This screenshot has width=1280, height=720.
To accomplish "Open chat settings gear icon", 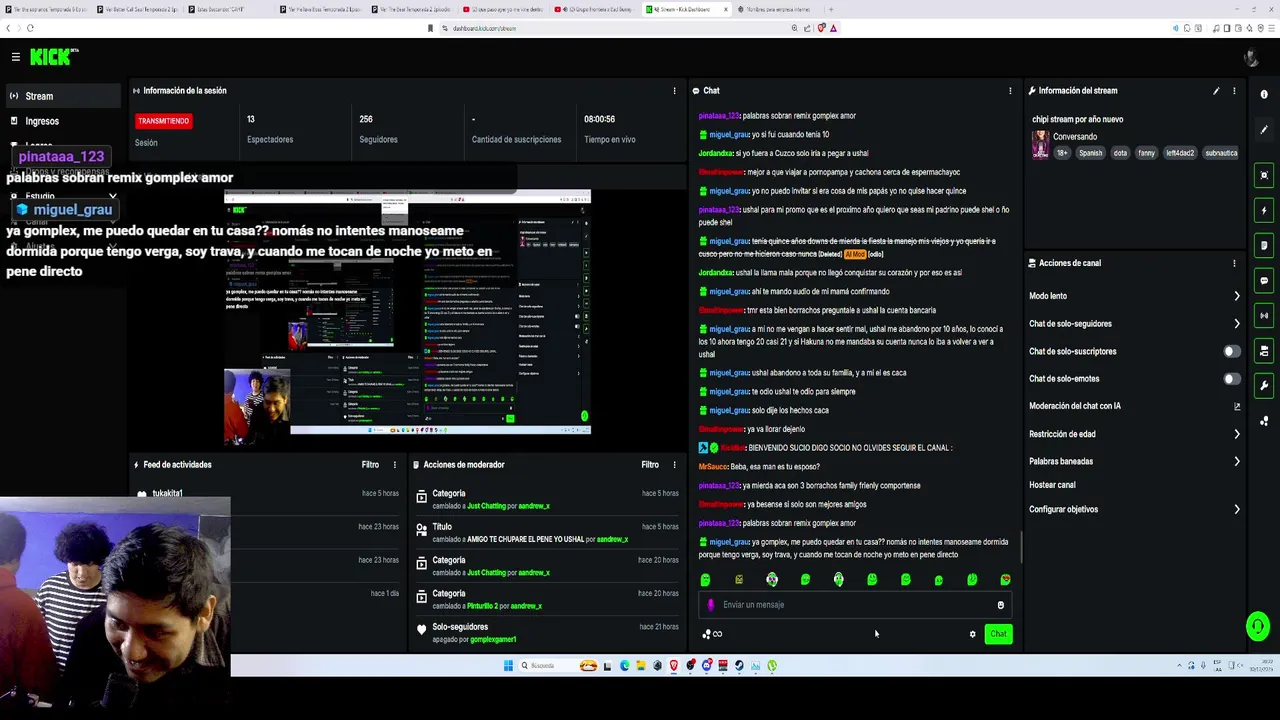I will coord(972,634).
